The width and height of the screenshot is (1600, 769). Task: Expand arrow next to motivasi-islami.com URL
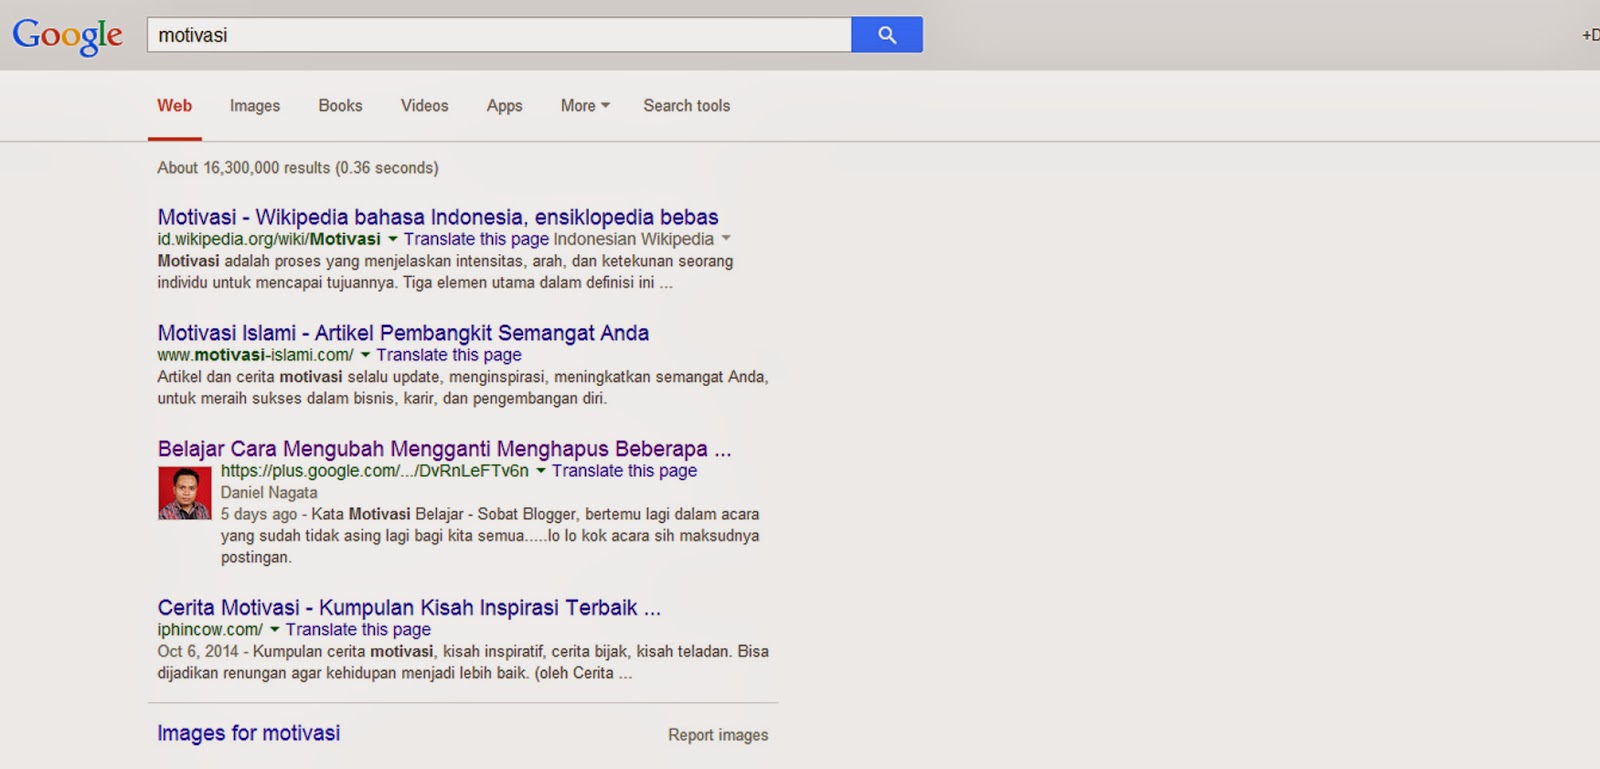click(x=365, y=355)
